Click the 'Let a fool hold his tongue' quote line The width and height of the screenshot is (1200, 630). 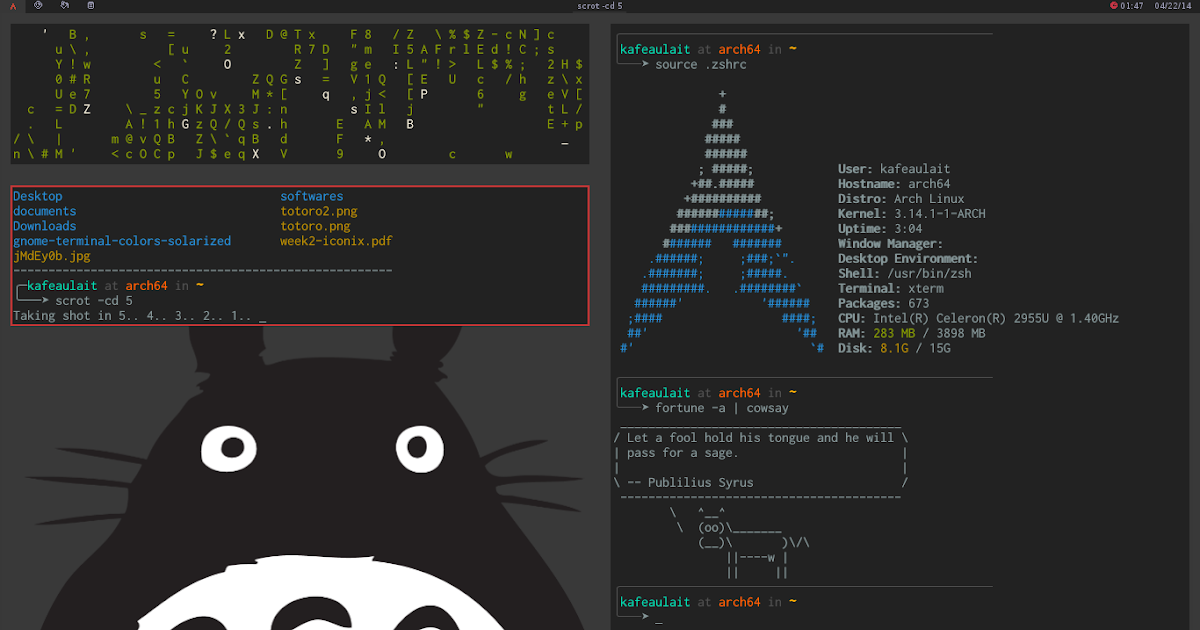(x=760, y=438)
